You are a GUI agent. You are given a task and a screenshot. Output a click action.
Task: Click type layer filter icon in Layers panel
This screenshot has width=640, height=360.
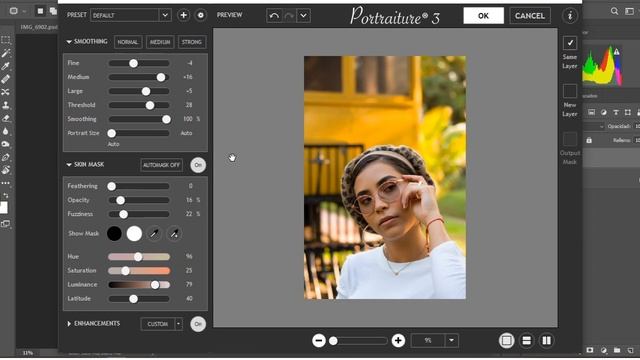click(x=616, y=112)
